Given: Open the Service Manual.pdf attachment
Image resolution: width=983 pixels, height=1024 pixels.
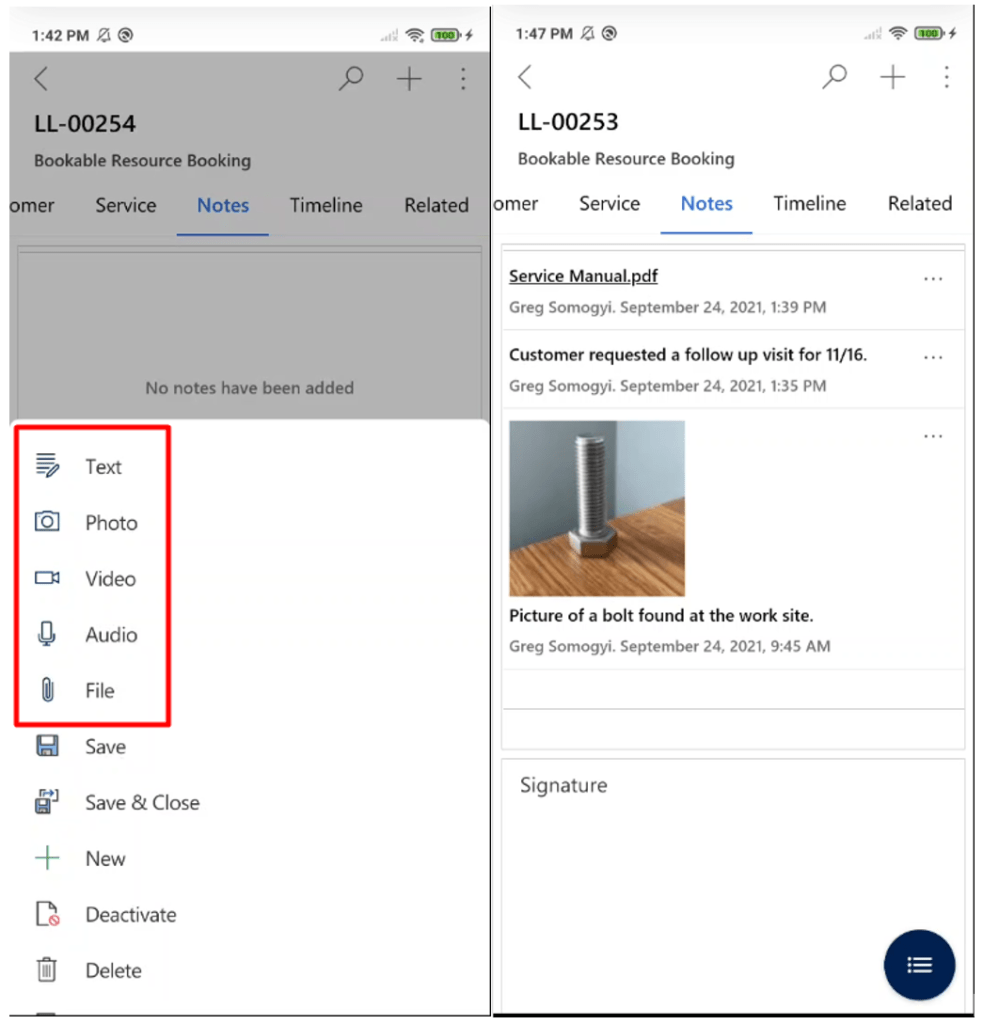Looking at the screenshot, I should (x=583, y=276).
